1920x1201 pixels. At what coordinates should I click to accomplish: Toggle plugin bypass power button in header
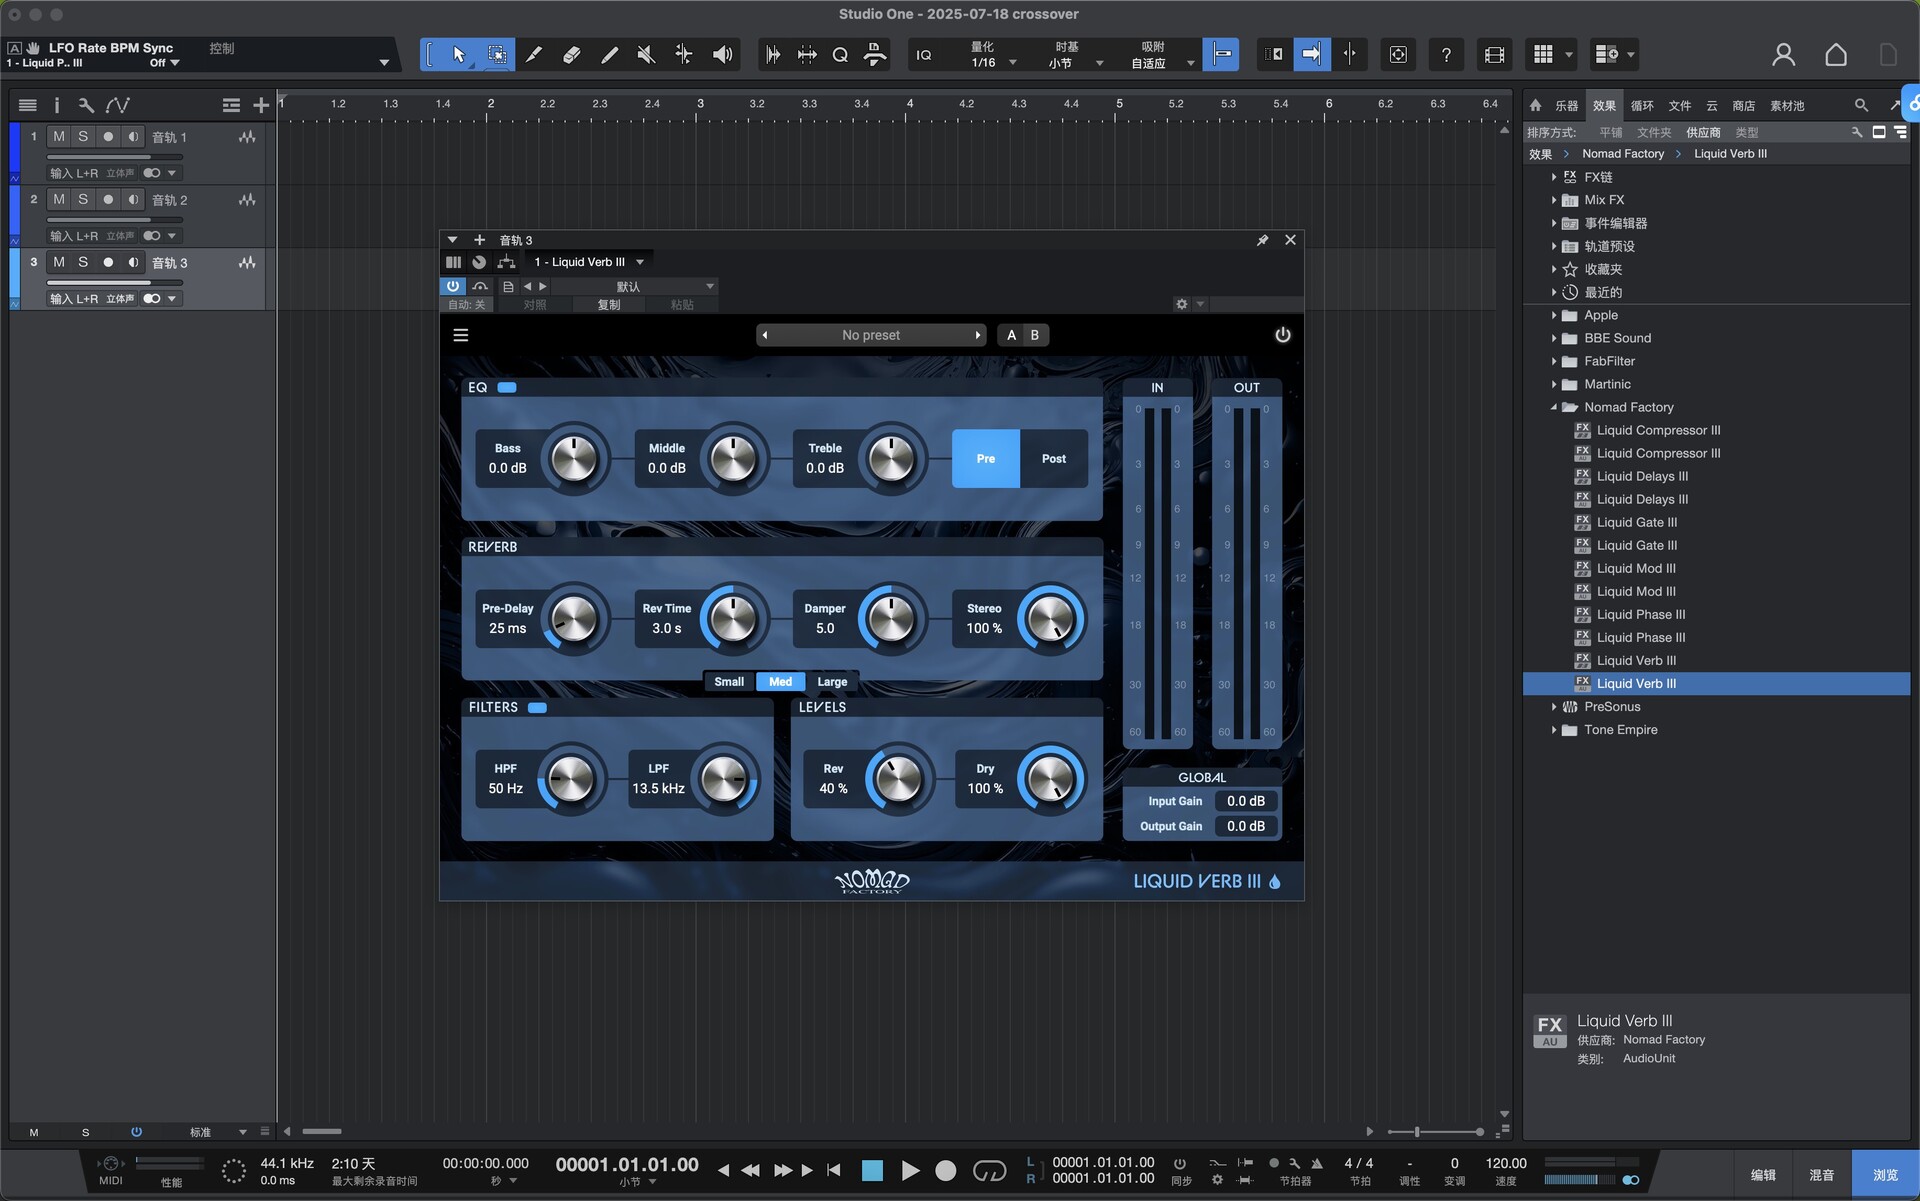(453, 286)
